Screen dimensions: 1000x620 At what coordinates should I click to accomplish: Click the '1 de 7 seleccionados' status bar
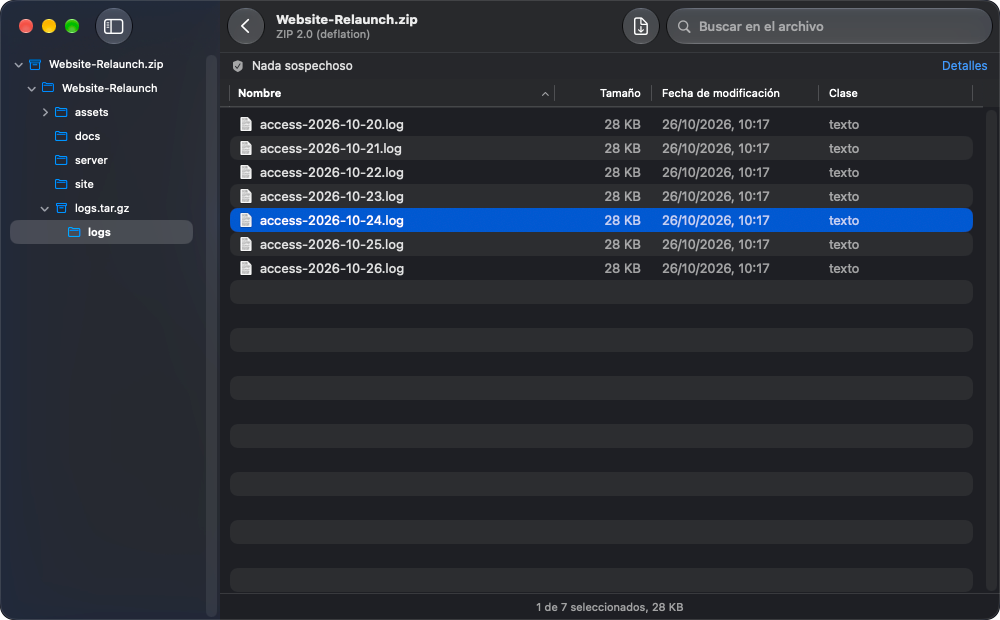(610, 607)
